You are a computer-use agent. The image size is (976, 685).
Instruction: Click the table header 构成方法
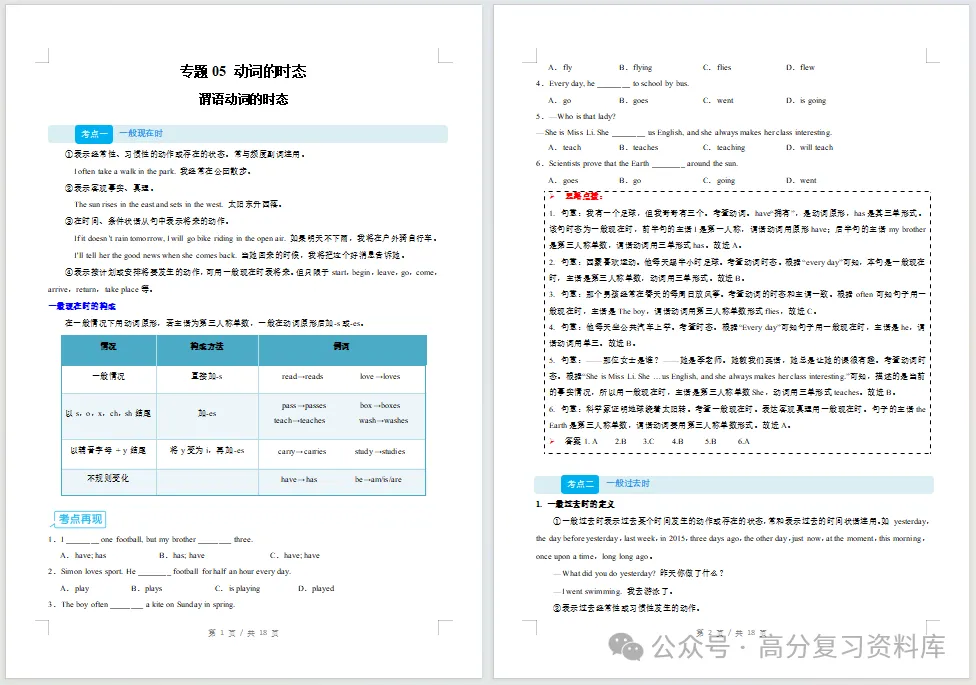tap(207, 346)
